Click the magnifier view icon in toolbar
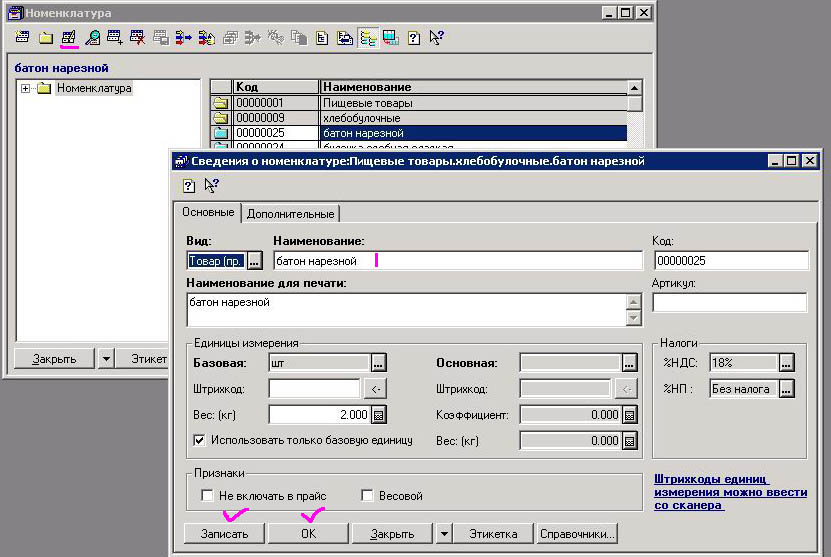831x557 pixels. [92, 39]
